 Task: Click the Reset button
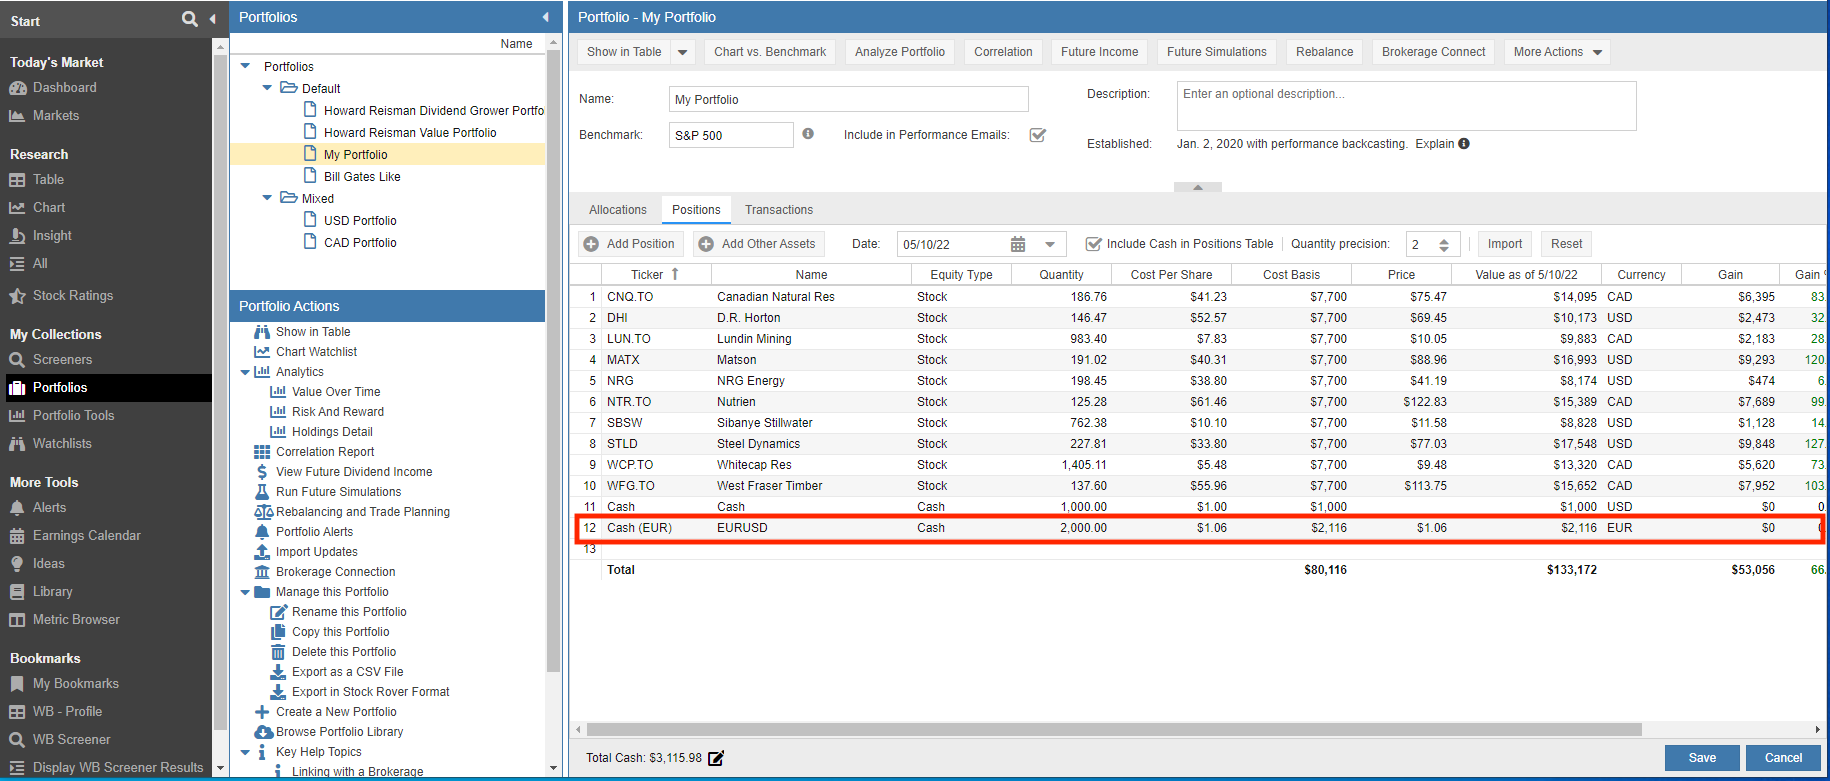(x=1566, y=244)
